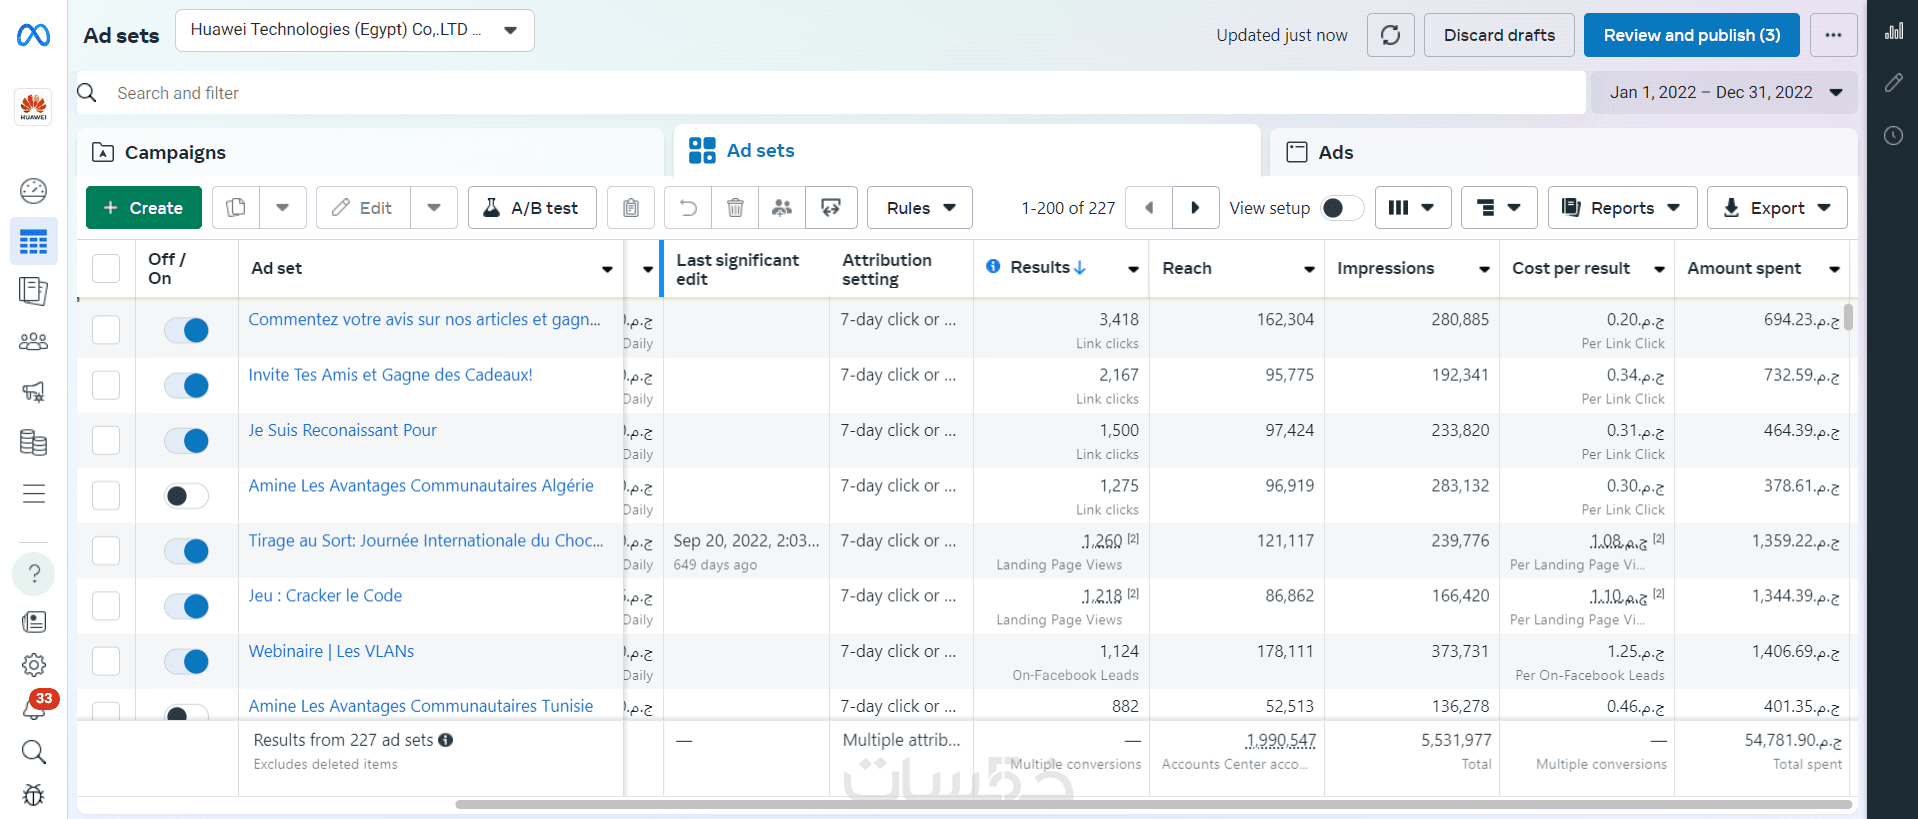Open the Campaigns table grid icon
Image resolution: width=1918 pixels, height=819 pixels.
[34, 242]
